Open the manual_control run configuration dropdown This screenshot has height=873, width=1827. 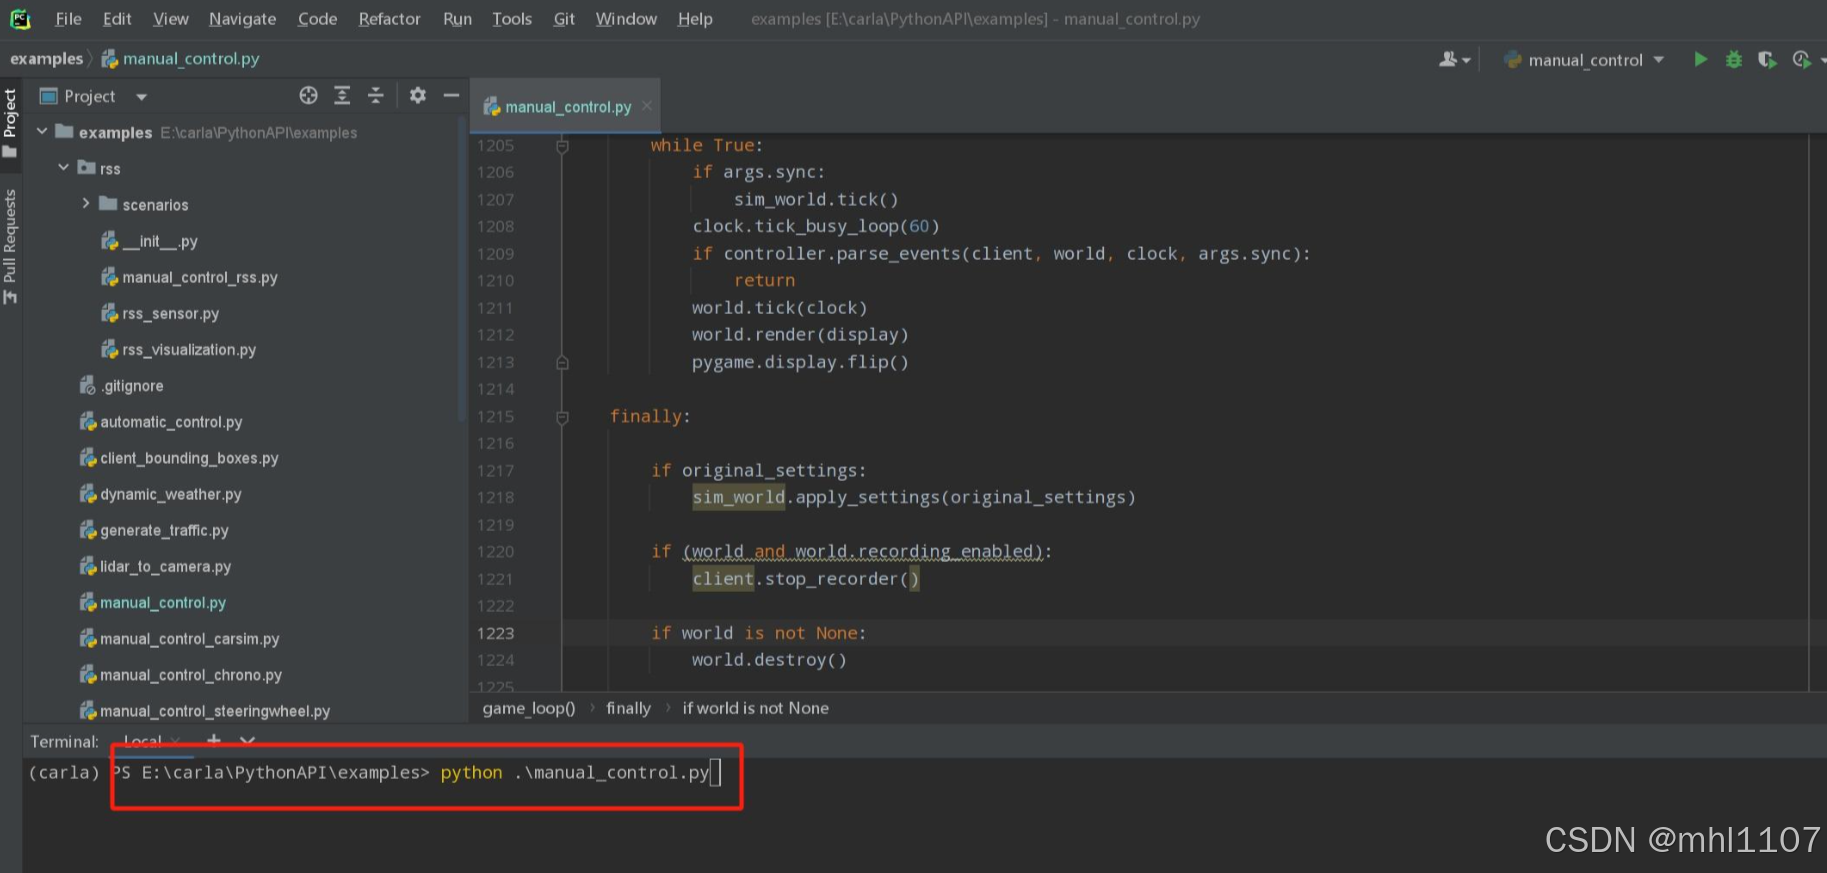(1585, 60)
